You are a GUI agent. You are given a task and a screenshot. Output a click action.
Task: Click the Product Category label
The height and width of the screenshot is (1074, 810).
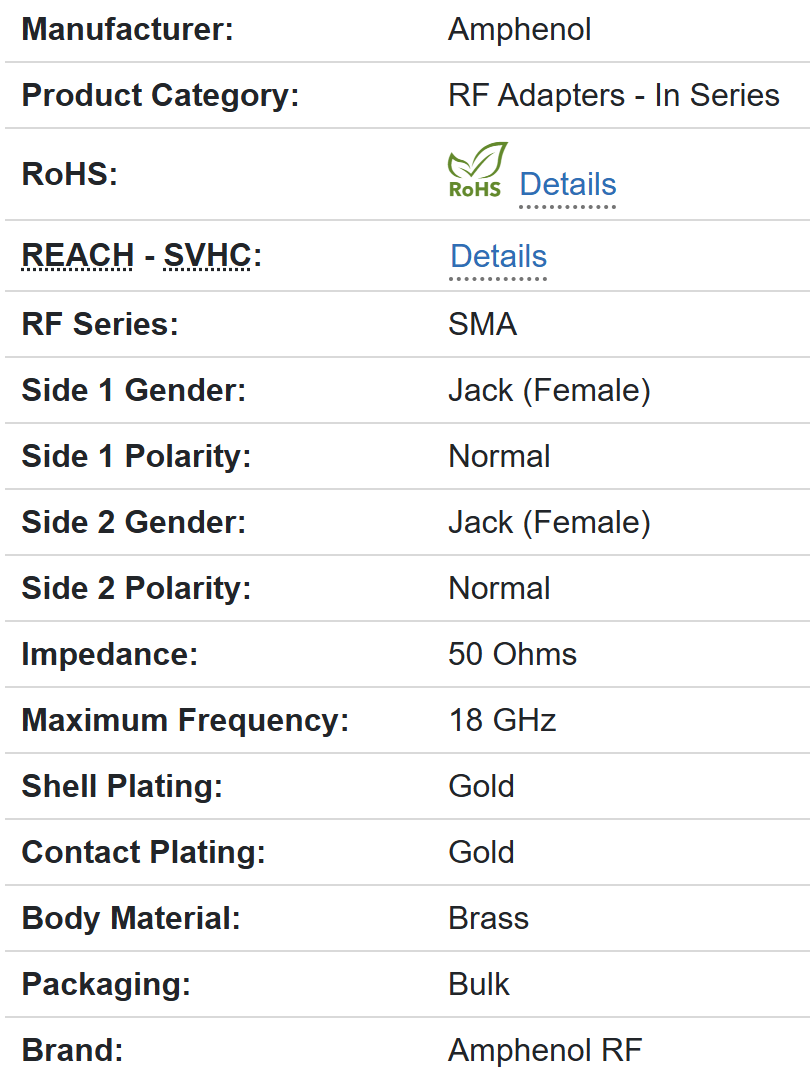(x=160, y=96)
